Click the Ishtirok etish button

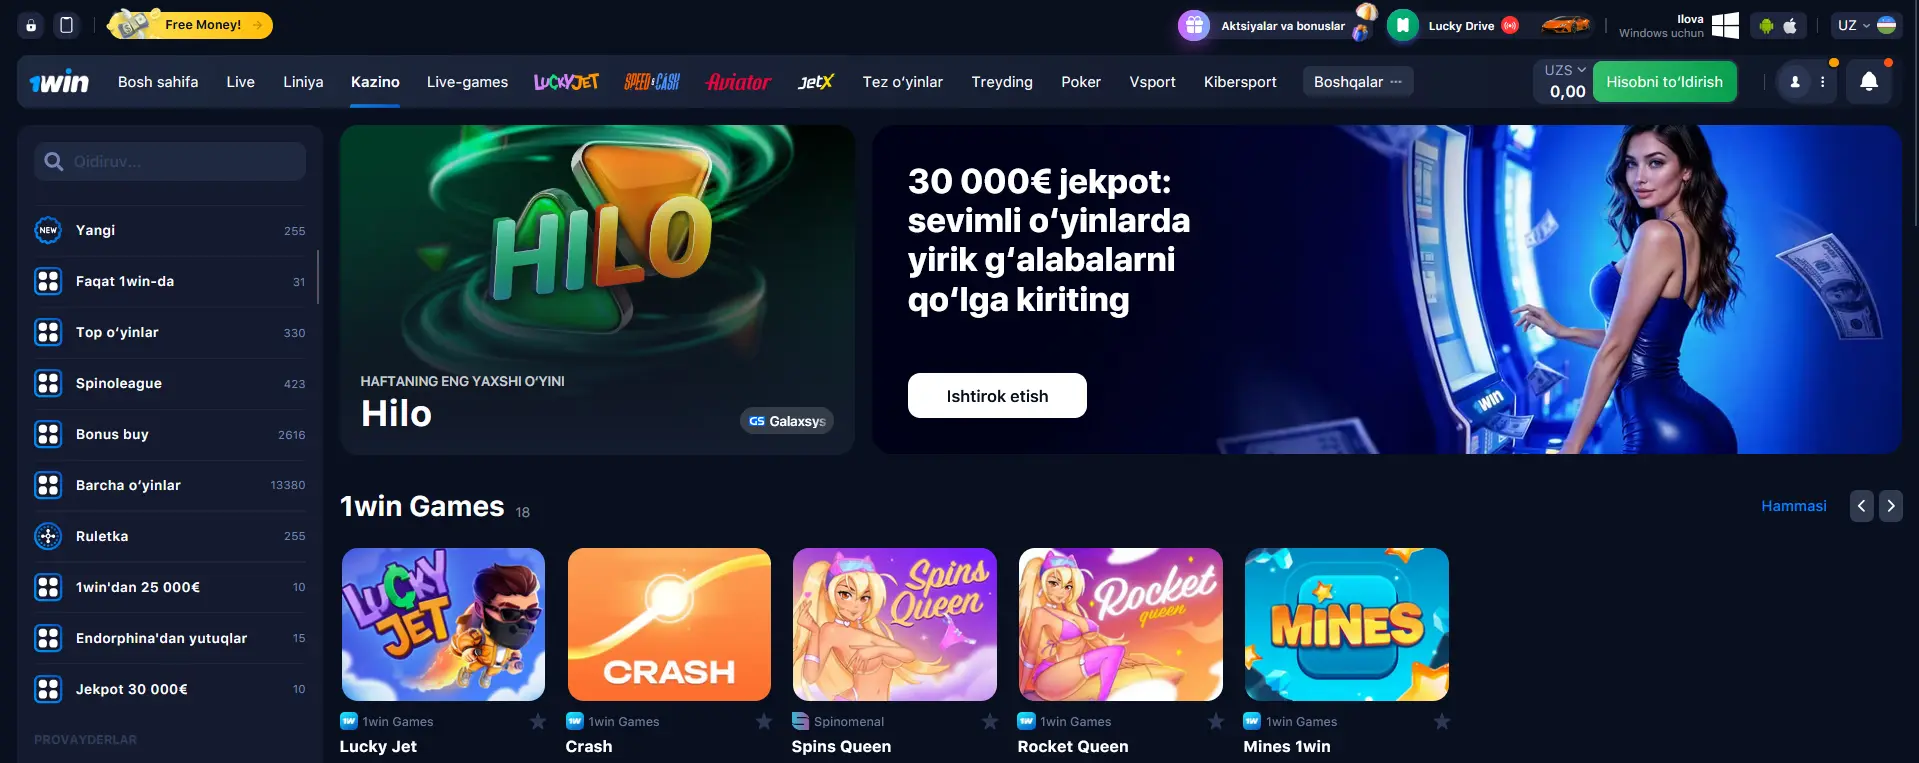(x=997, y=396)
